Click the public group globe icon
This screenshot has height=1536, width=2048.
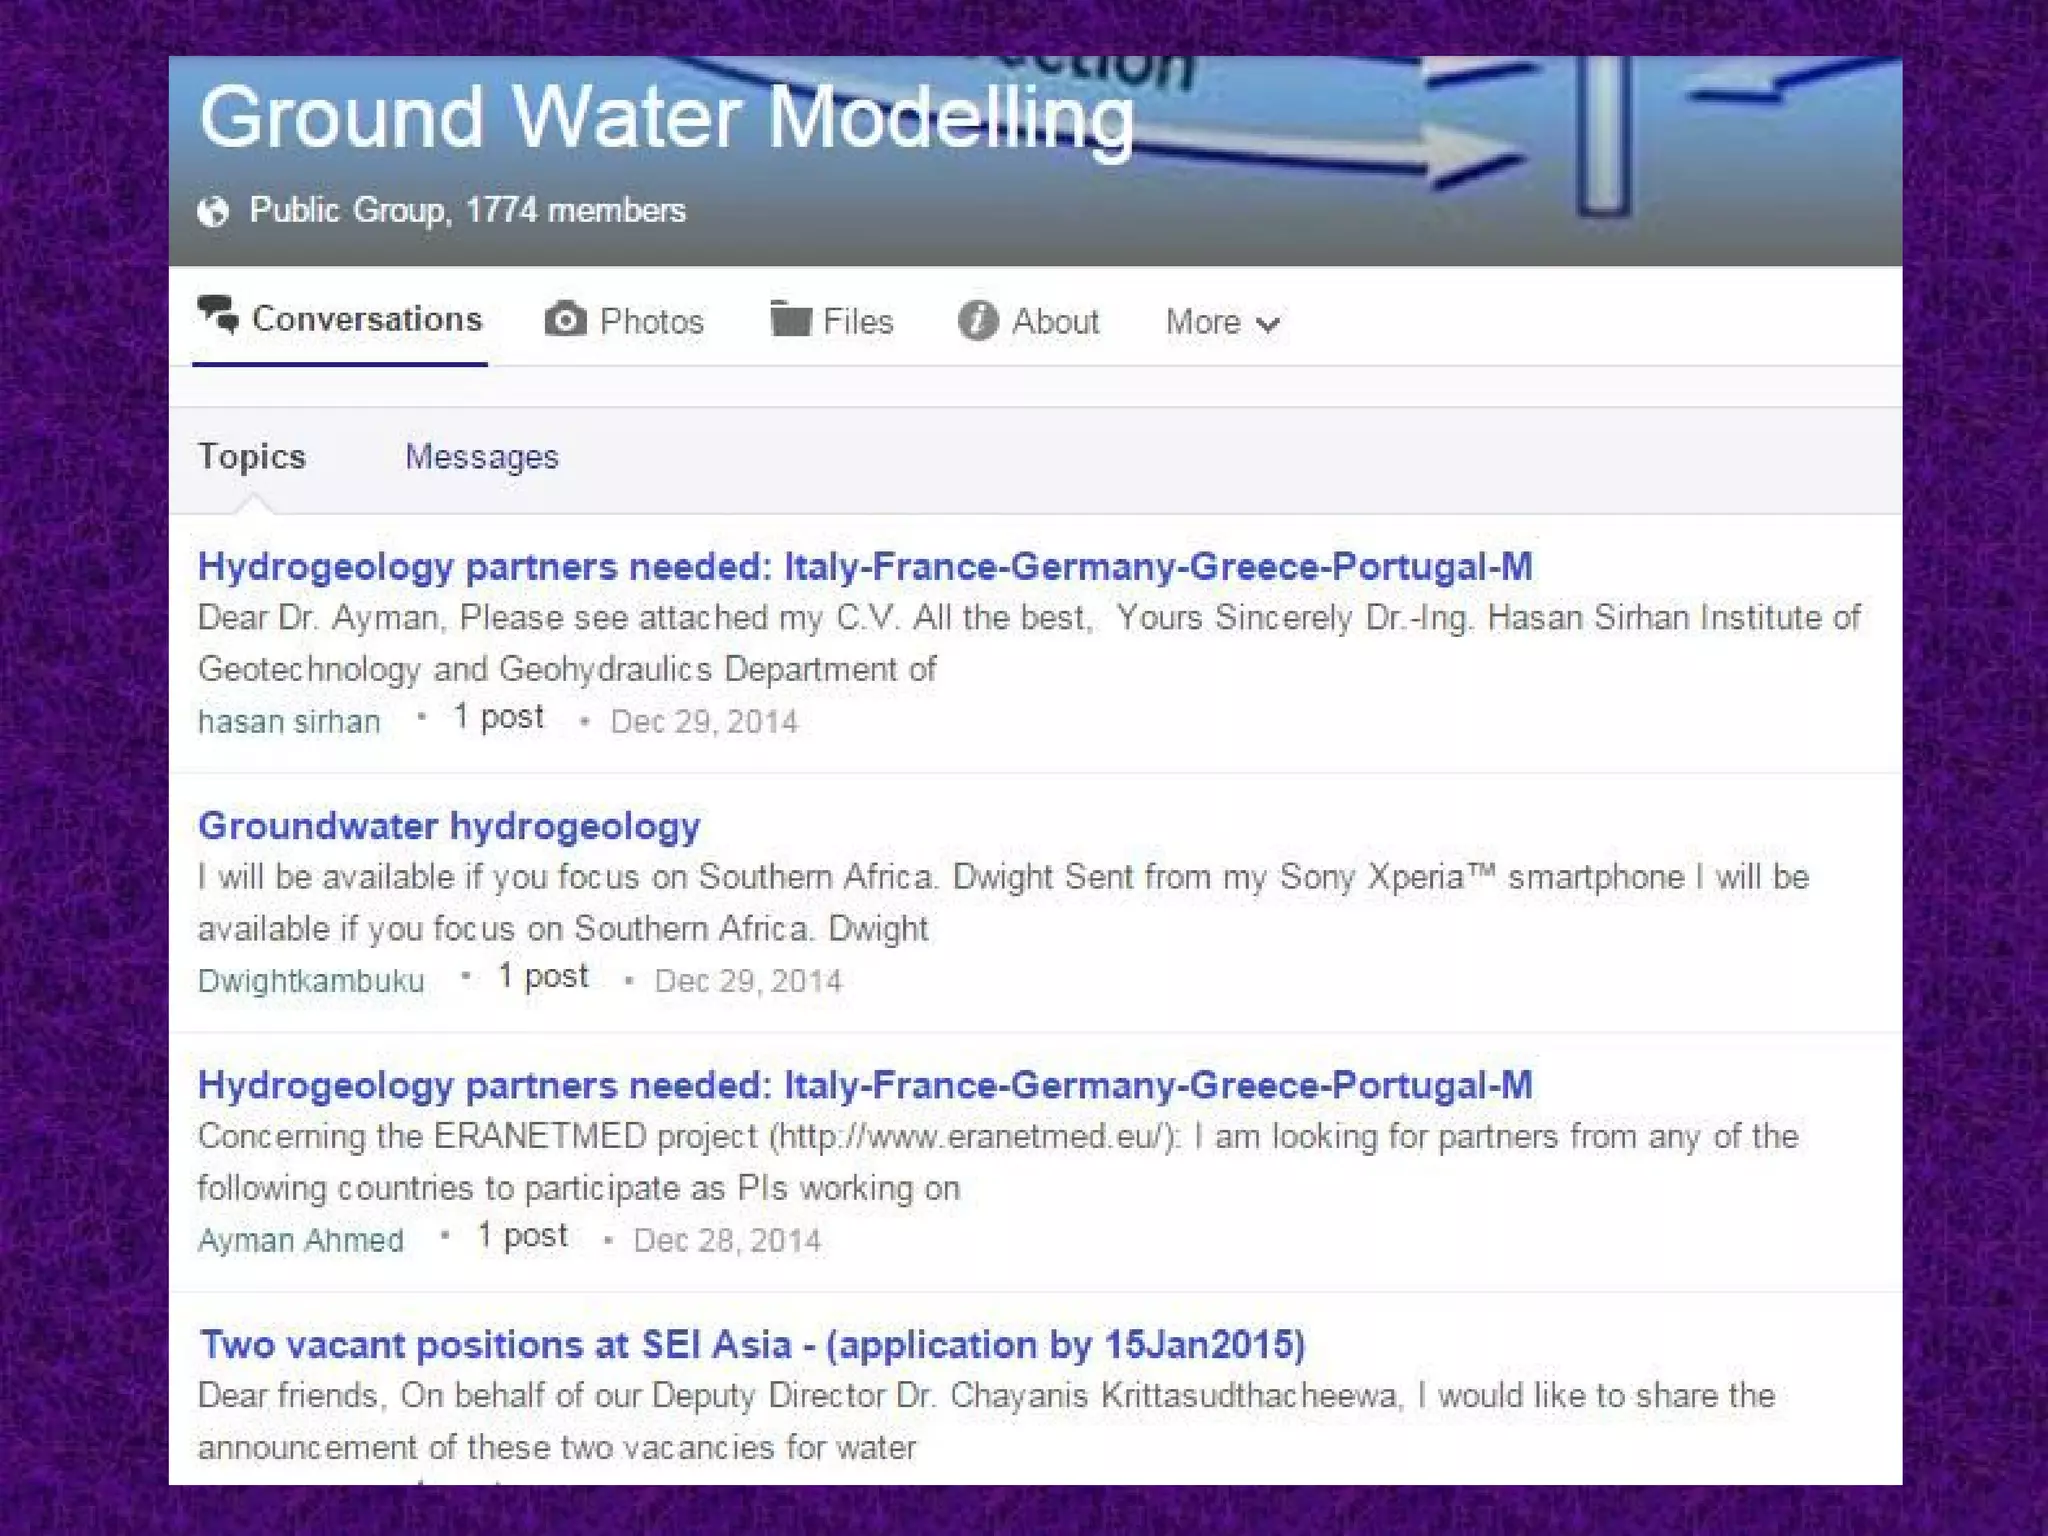[213, 212]
